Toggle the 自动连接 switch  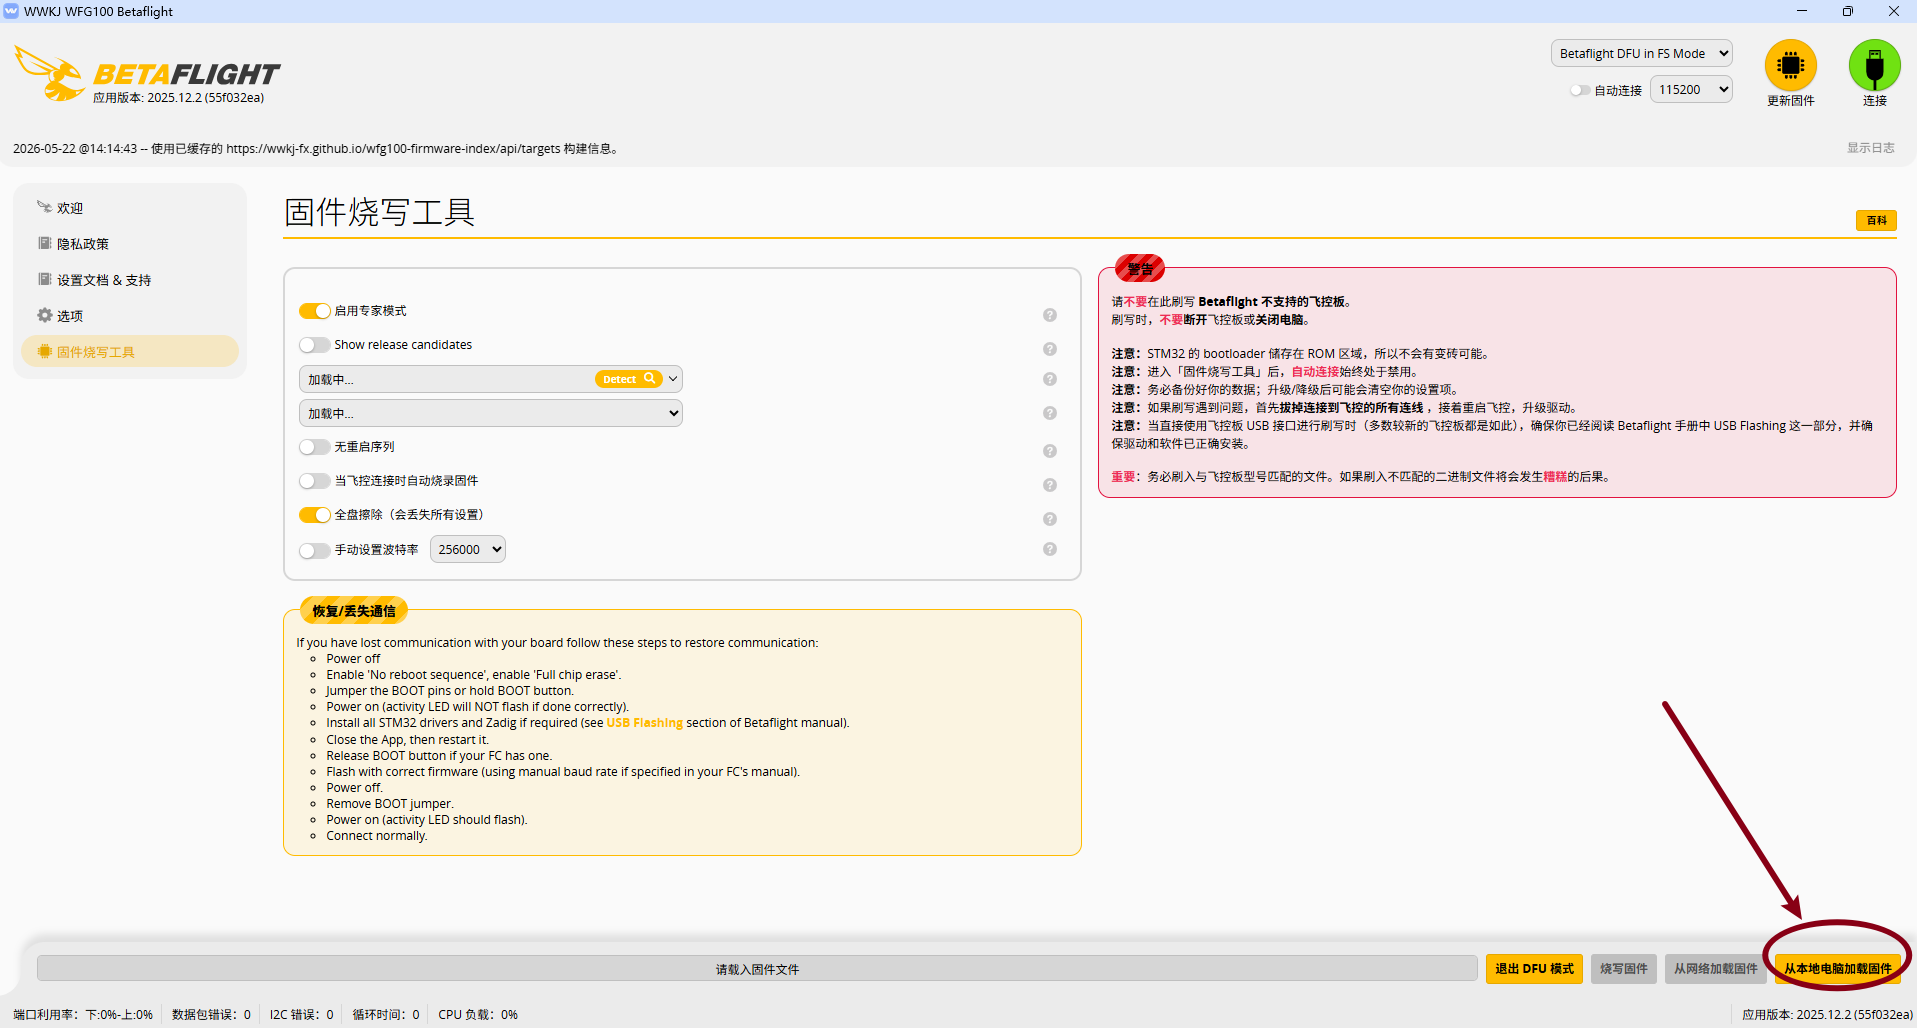1580,90
